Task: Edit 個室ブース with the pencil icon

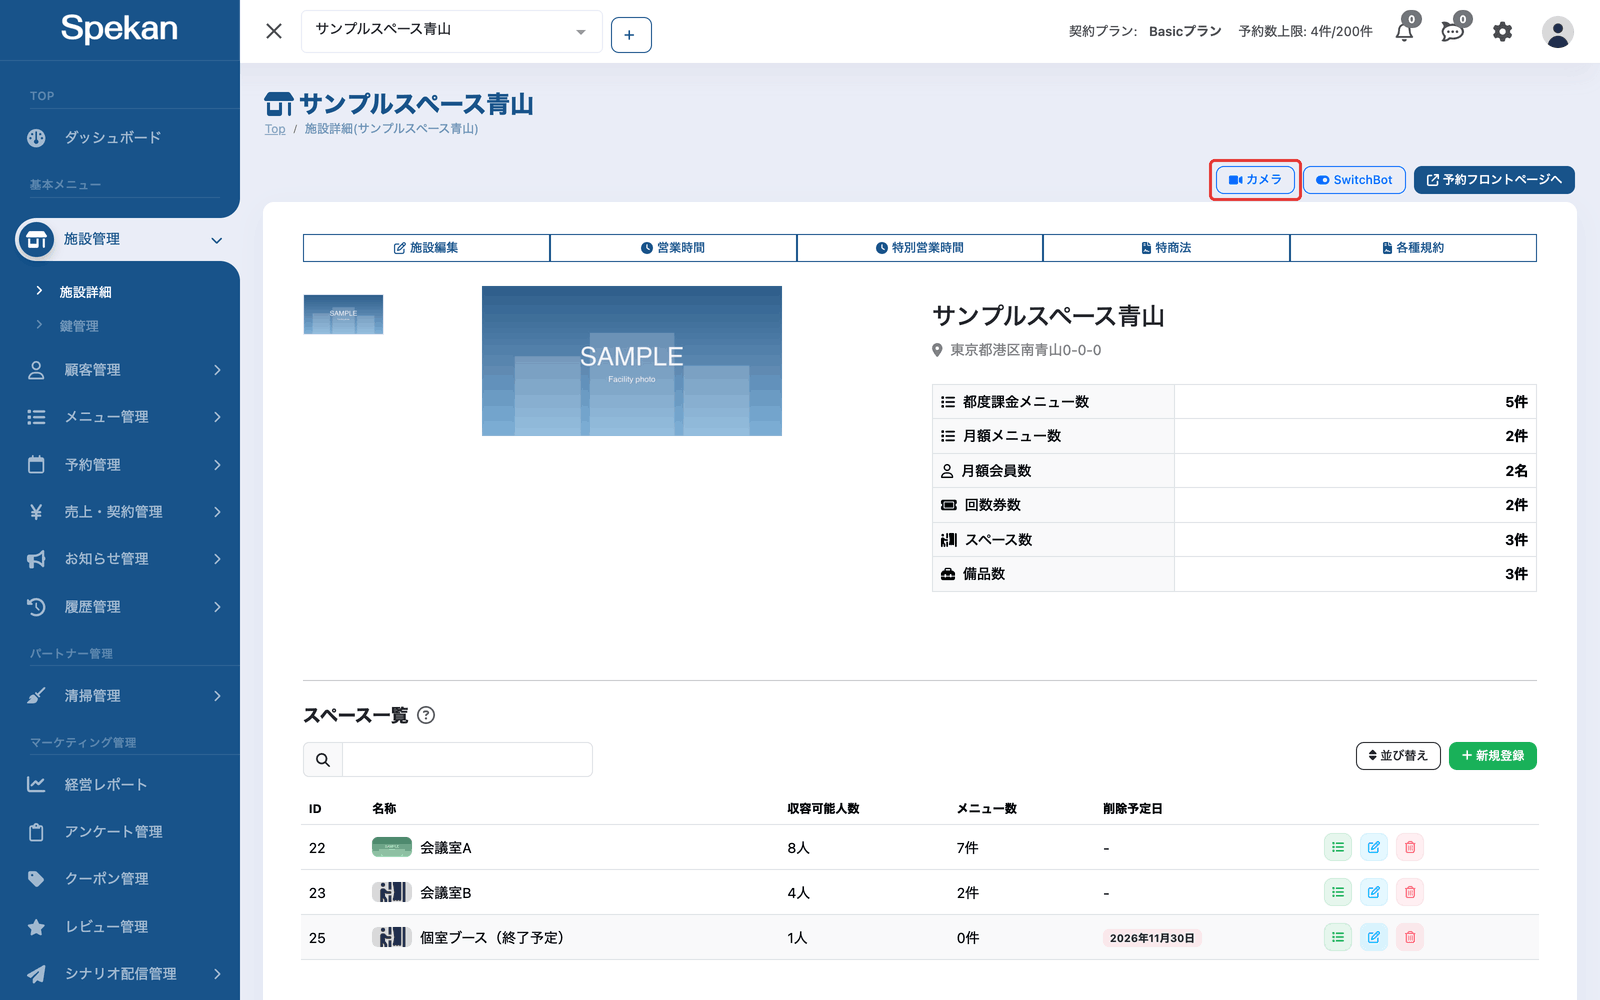Action: click(x=1374, y=937)
